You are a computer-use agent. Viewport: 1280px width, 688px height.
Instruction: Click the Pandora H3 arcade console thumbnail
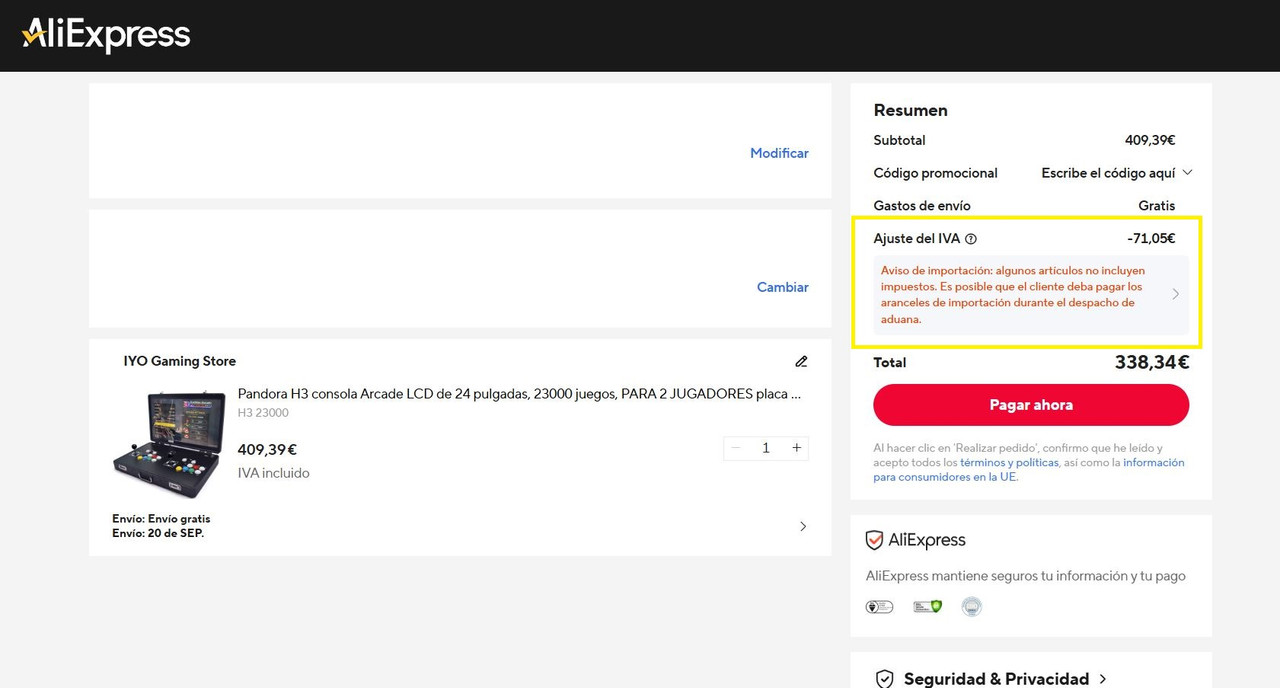point(169,444)
